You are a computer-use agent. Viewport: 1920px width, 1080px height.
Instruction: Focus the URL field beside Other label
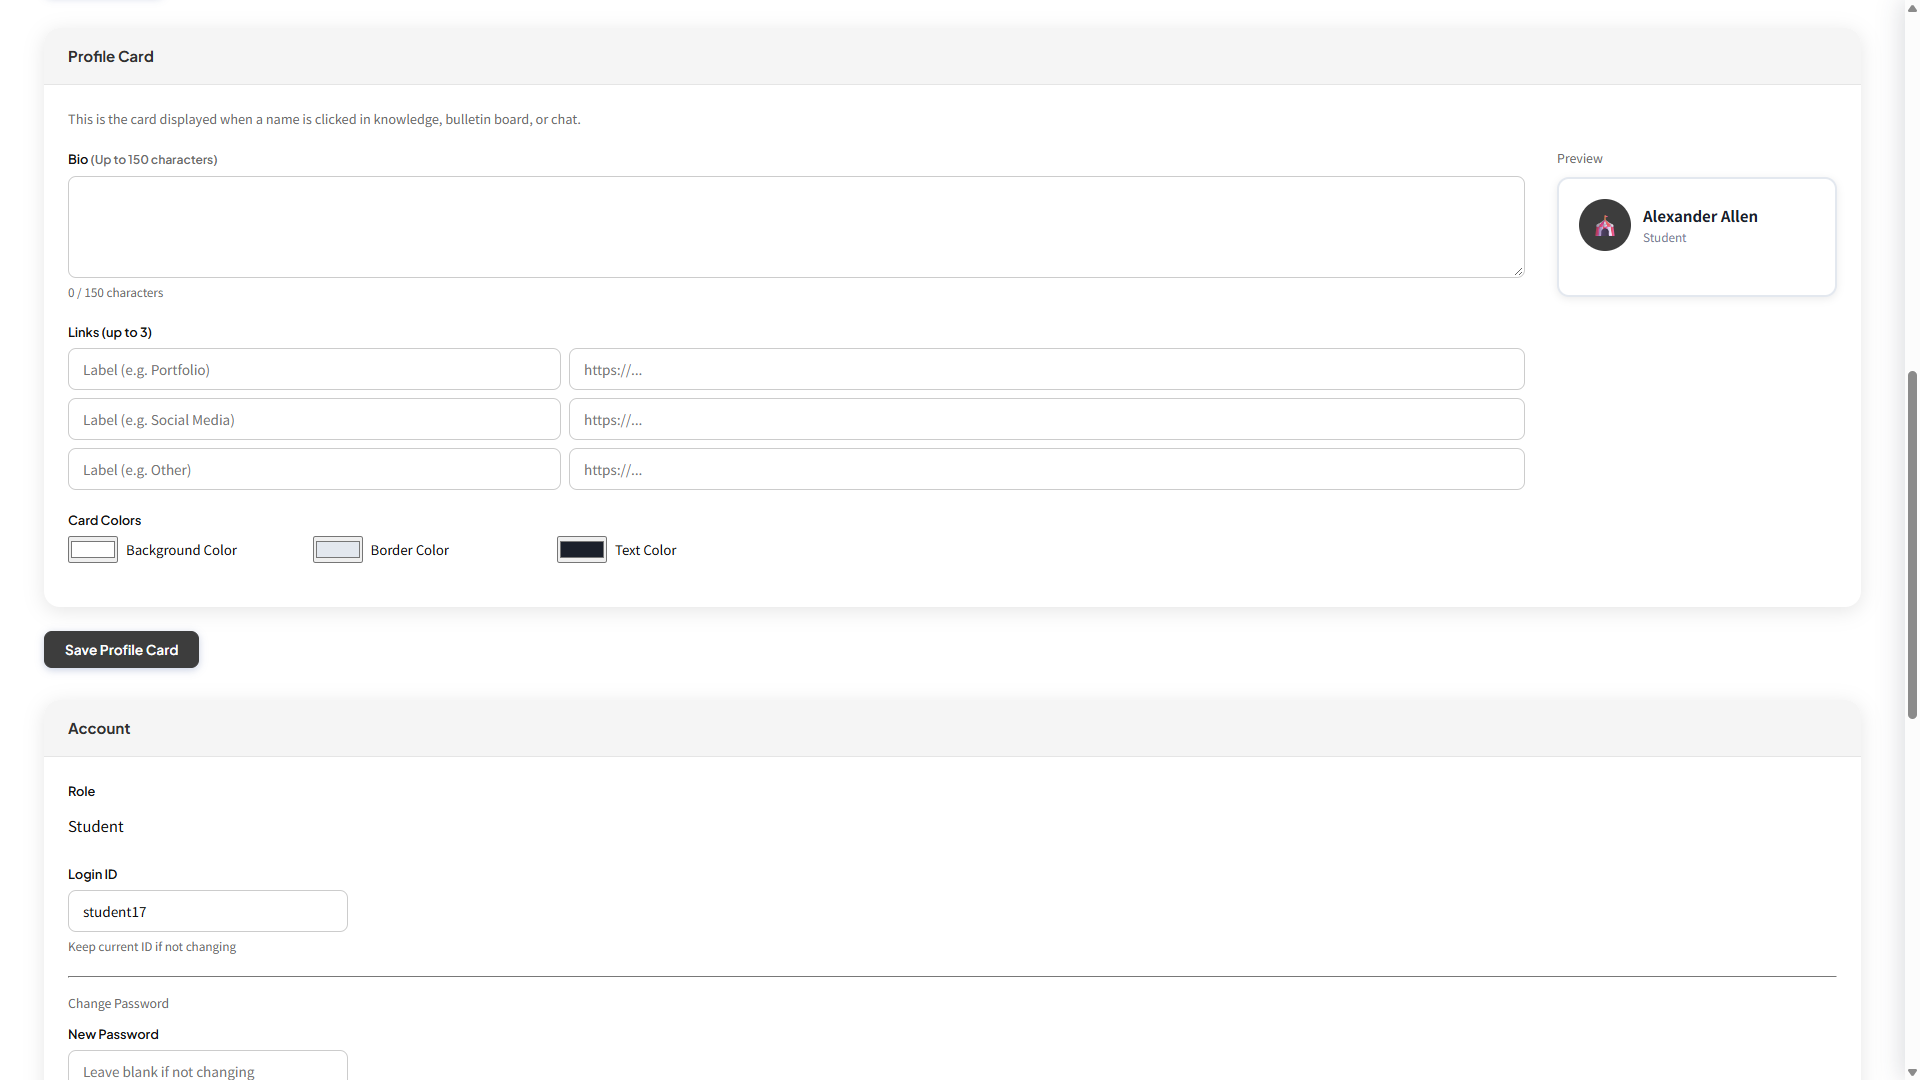[x=1046, y=469]
